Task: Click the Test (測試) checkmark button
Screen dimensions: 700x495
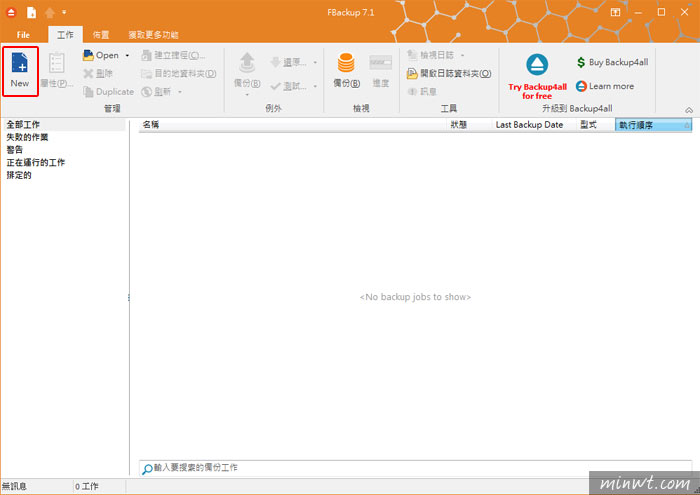Action: tap(288, 86)
